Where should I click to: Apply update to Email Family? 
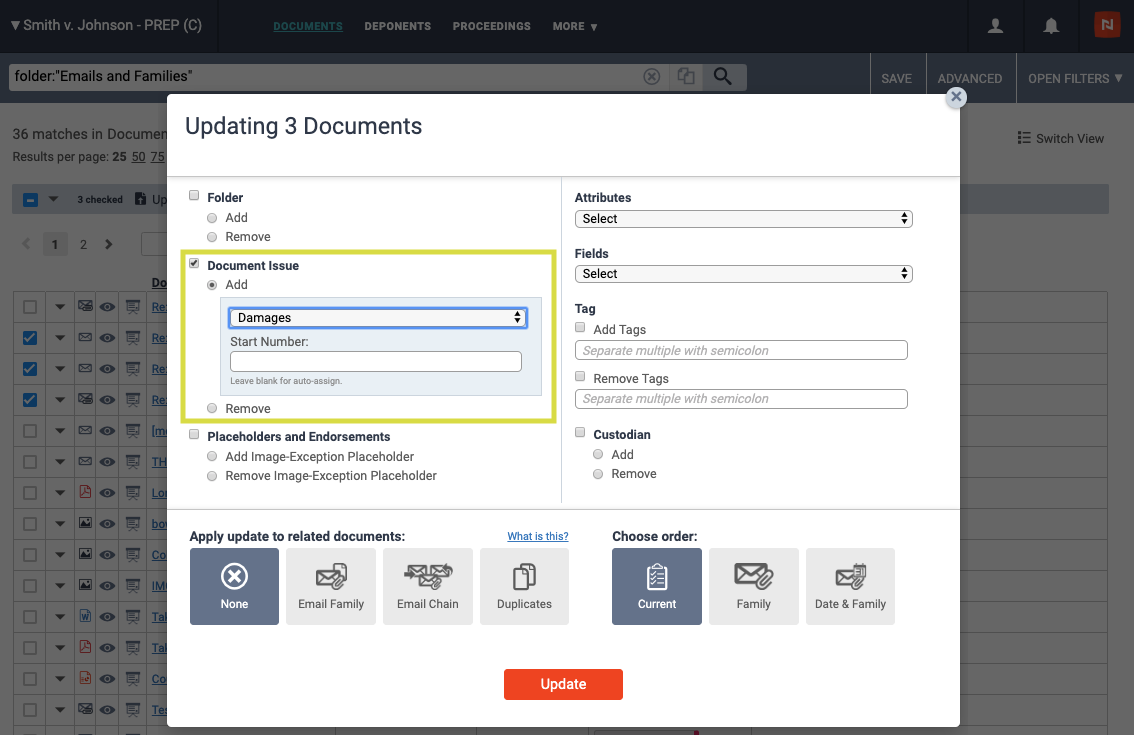pos(331,586)
